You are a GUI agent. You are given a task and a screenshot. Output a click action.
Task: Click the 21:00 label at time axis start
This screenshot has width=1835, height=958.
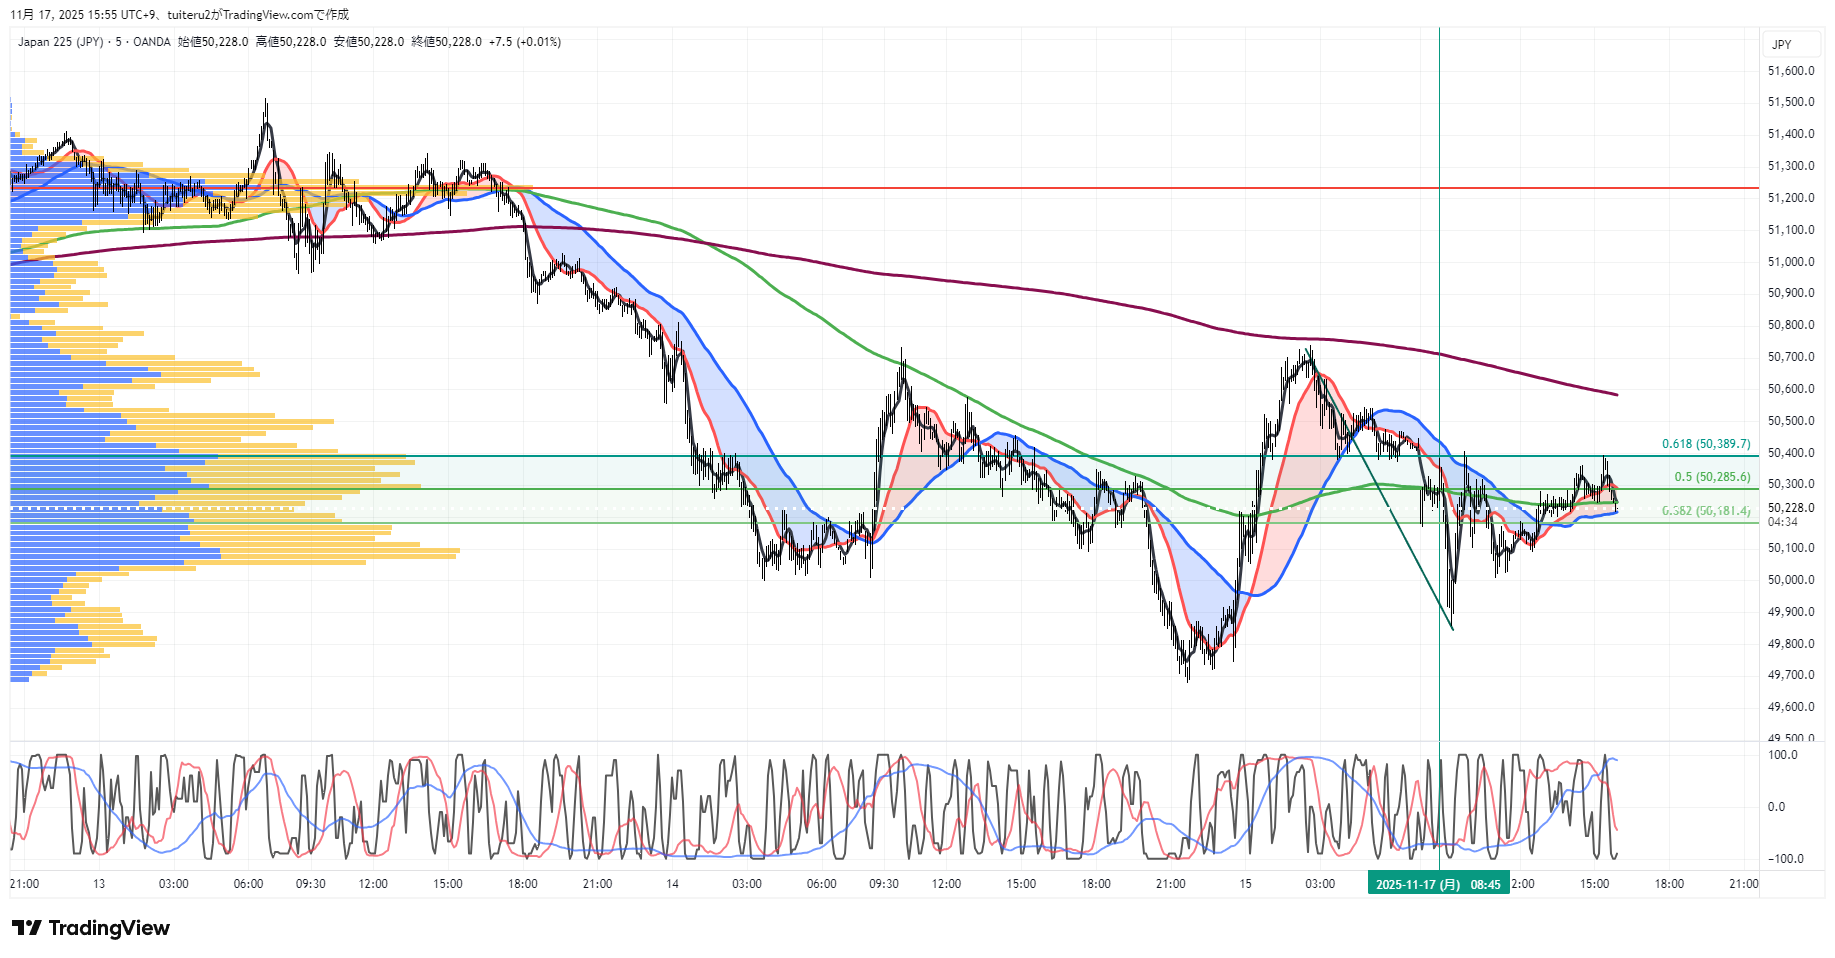(x=24, y=884)
